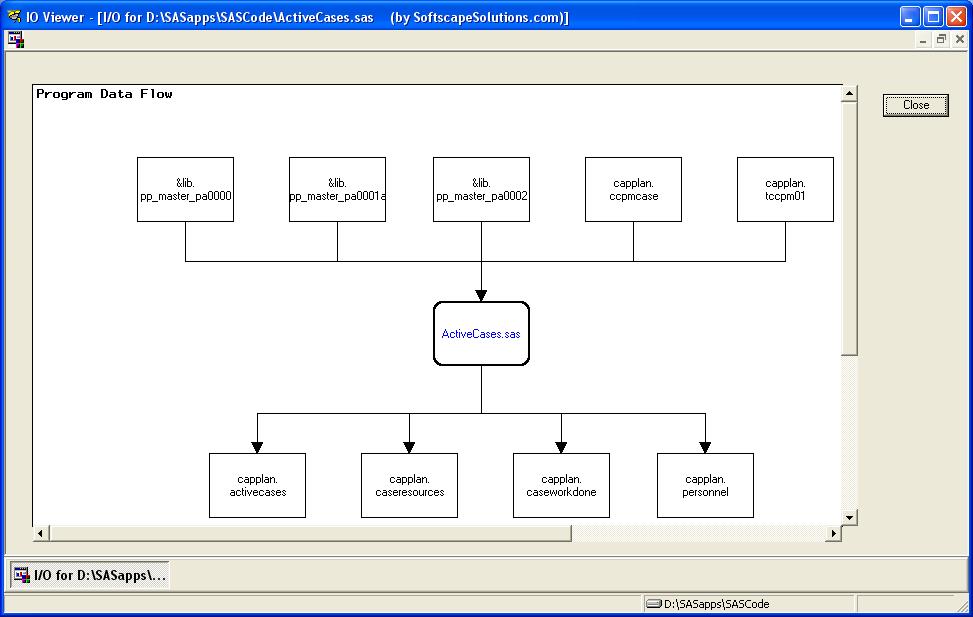
Task: Restore the inner document window
Action: (x=941, y=40)
